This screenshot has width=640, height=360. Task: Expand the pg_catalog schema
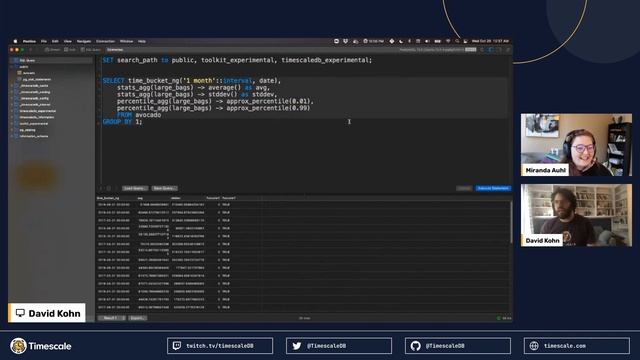pos(12,130)
